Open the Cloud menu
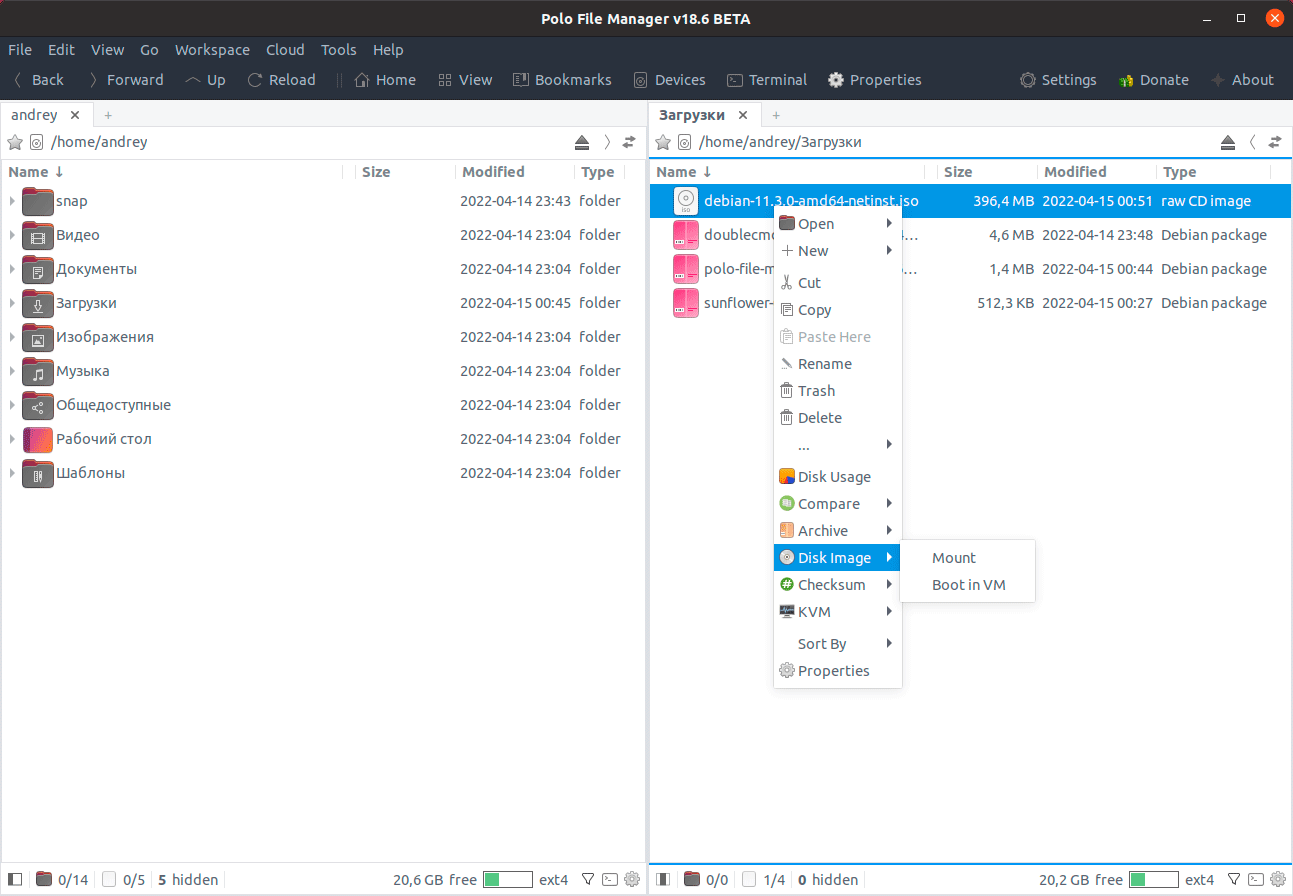The height and width of the screenshot is (896, 1293). coord(285,50)
